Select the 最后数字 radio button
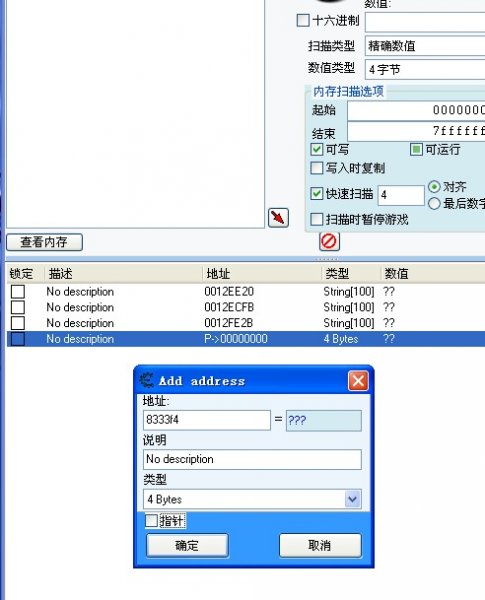485x600 pixels. (x=434, y=204)
